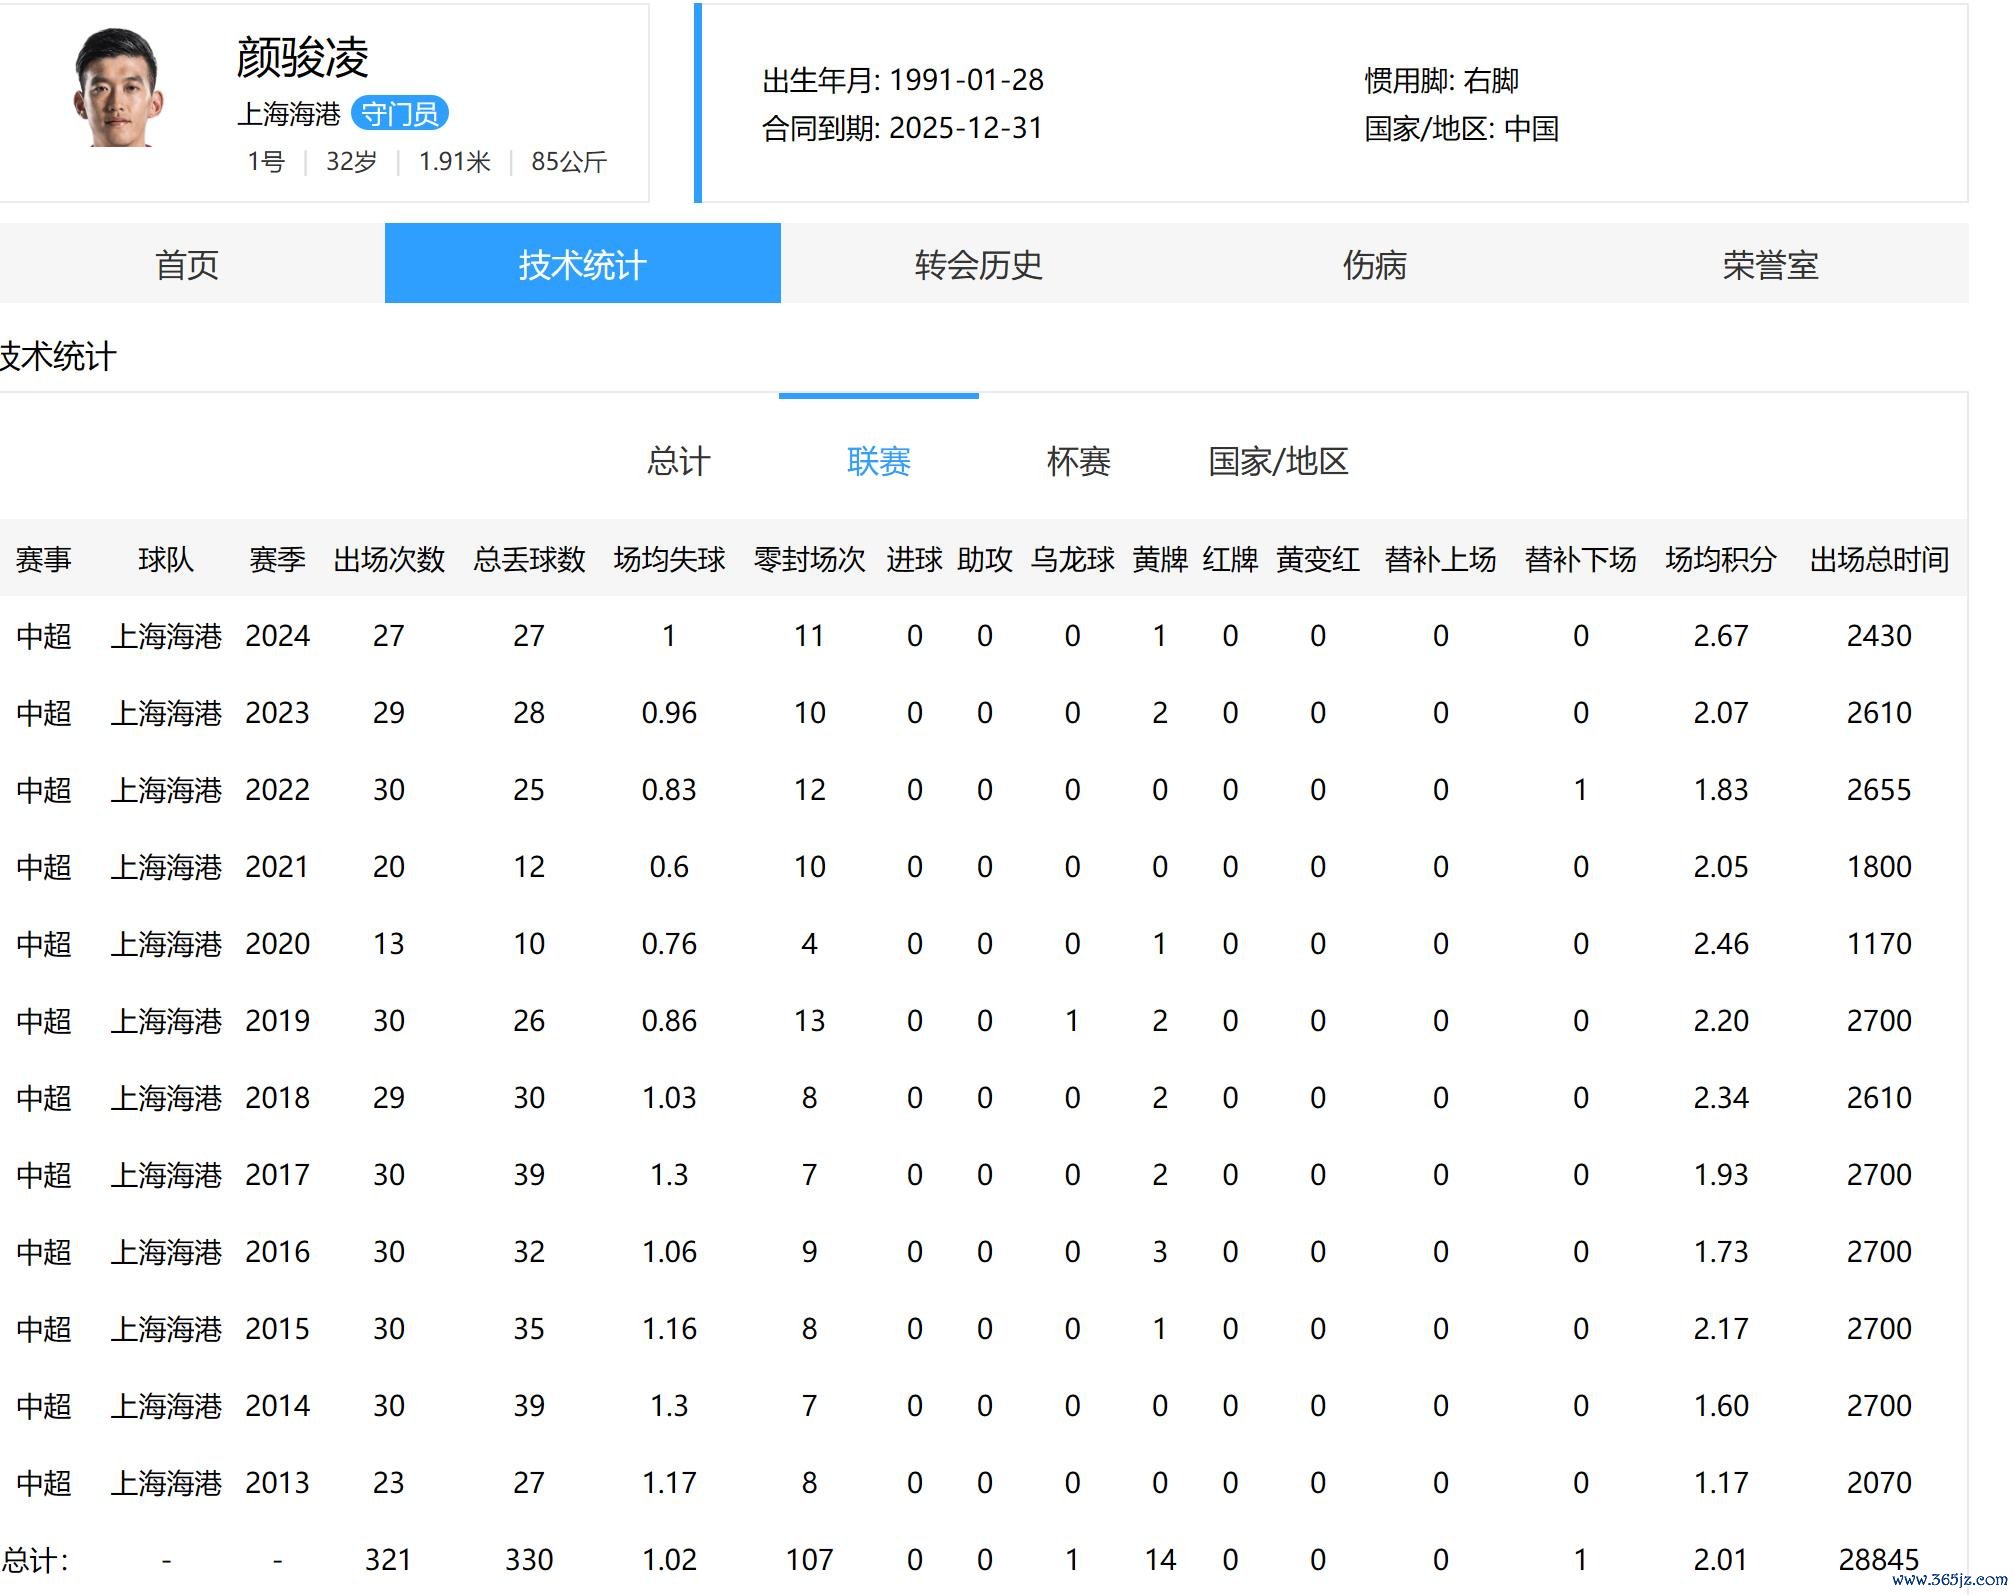Click the 0.6 goals conceded average in 2021 row
The image size is (2015, 1595).
click(x=669, y=867)
